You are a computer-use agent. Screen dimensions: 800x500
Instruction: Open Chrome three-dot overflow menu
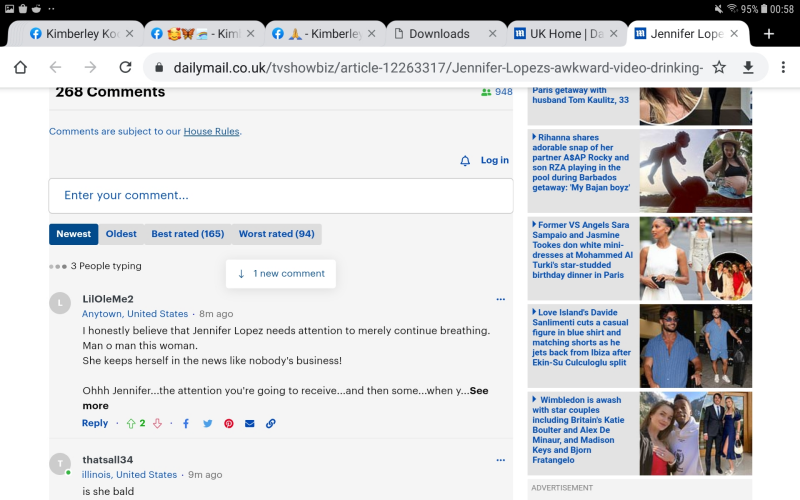tap(783, 67)
